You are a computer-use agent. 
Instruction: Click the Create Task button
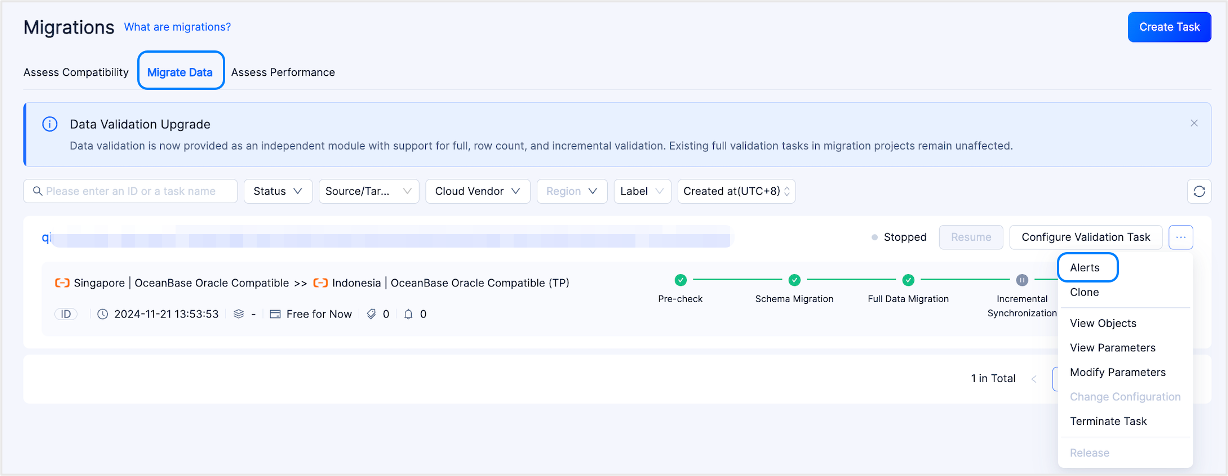(1169, 27)
